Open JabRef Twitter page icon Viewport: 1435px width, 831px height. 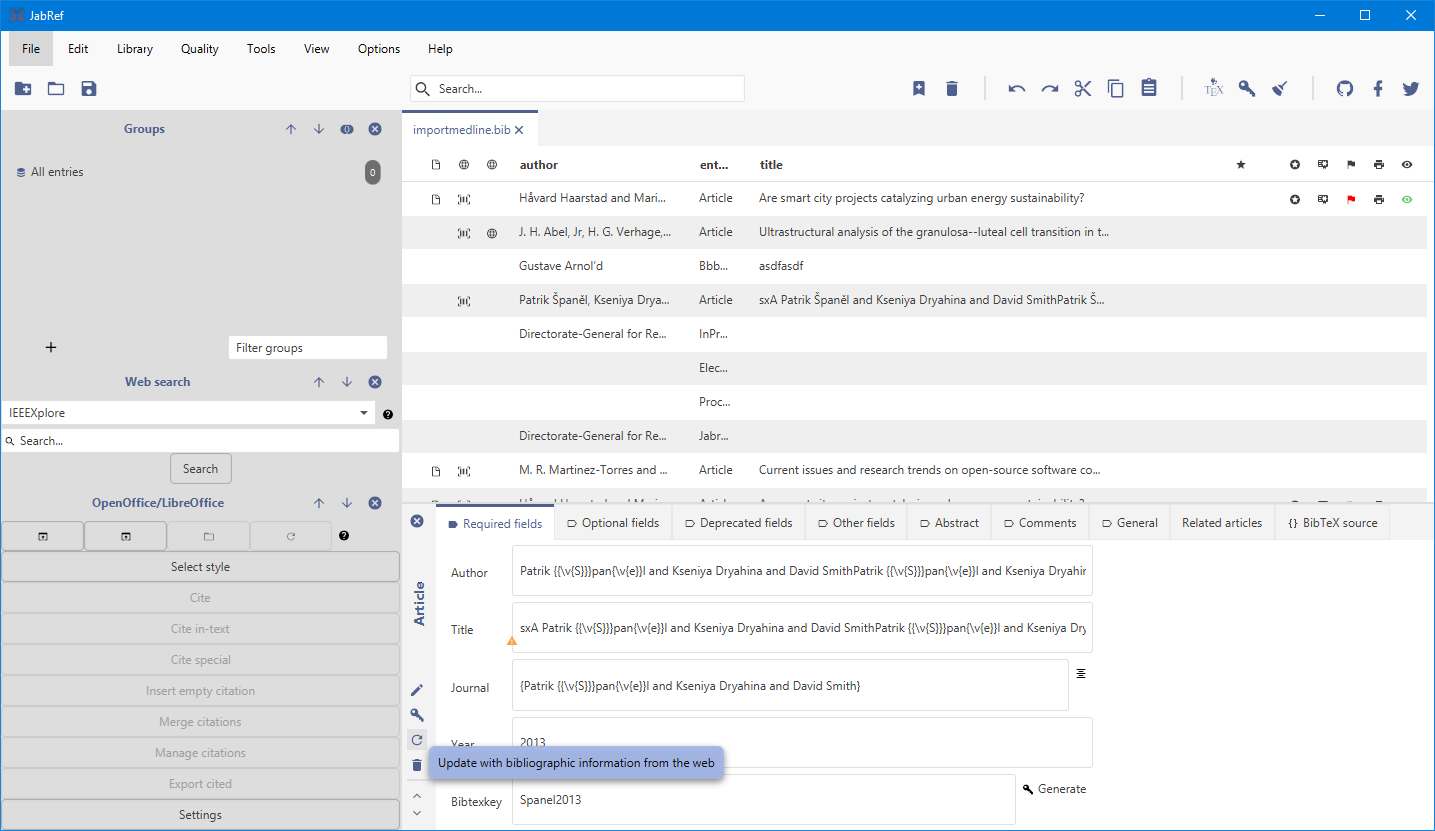[x=1411, y=89]
